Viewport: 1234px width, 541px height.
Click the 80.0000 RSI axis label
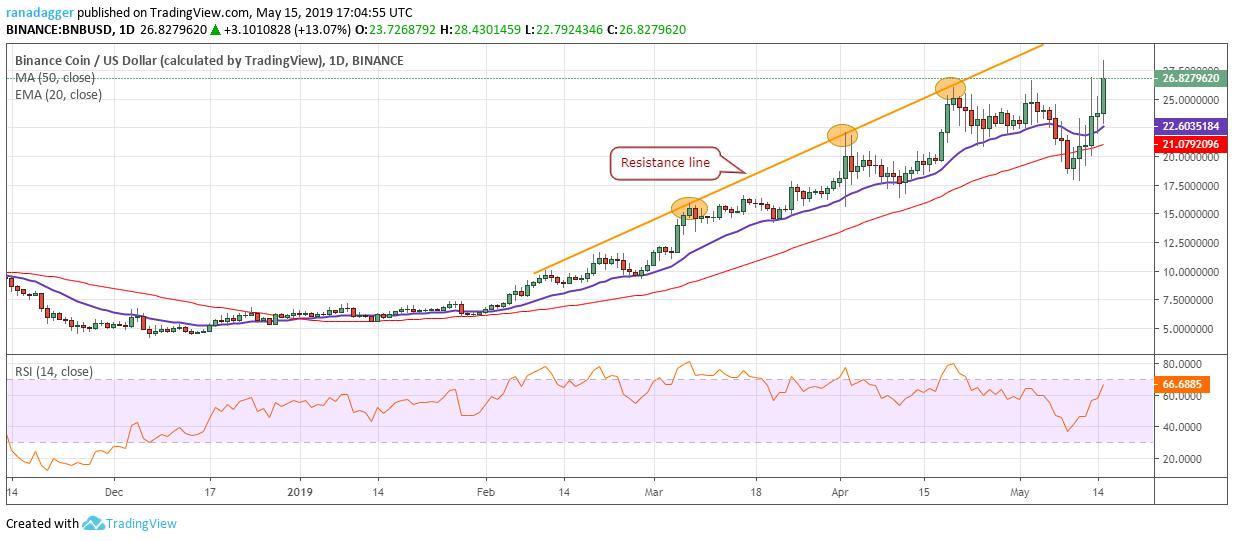coord(1182,364)
